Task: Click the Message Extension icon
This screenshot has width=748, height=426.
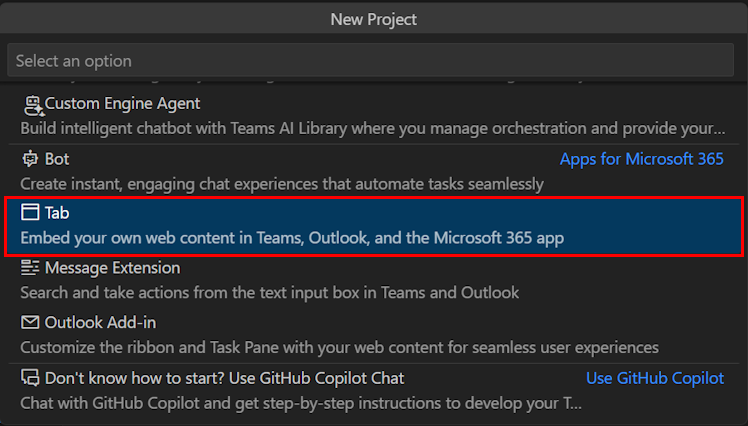Action: tap(30, 268)
